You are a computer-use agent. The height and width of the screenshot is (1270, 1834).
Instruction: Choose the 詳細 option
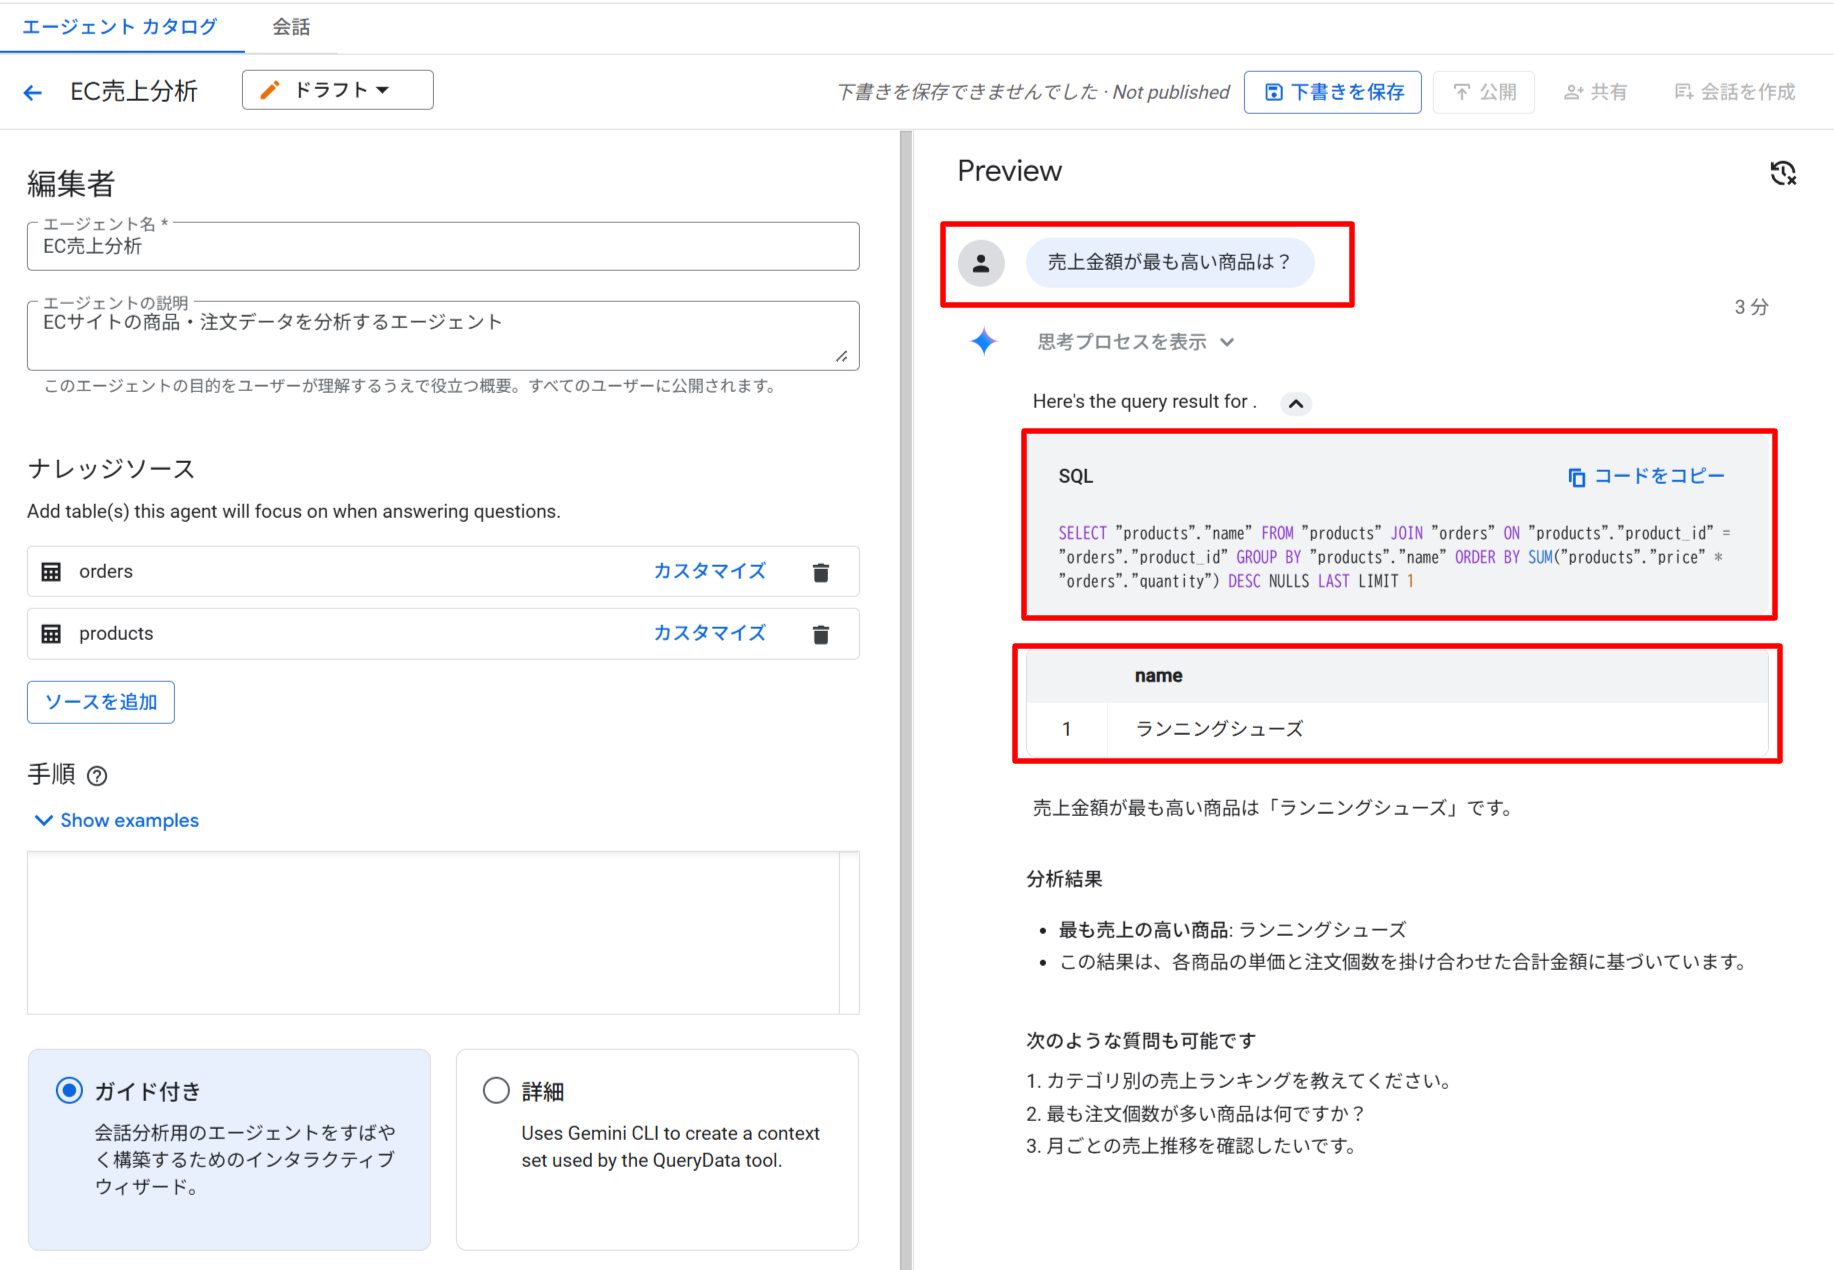point(496,1090)
